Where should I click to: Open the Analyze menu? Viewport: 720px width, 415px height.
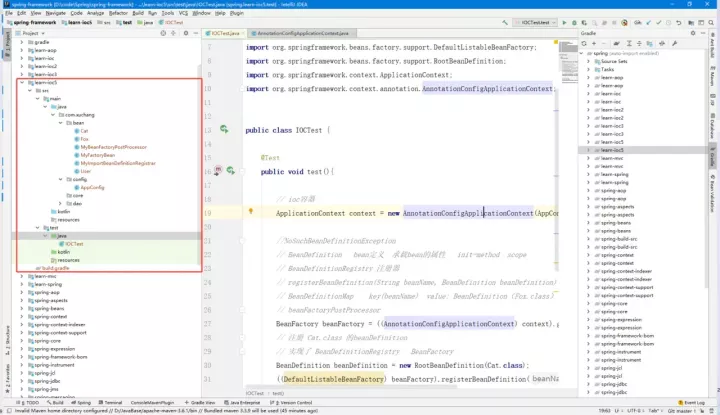click(96, 13)
